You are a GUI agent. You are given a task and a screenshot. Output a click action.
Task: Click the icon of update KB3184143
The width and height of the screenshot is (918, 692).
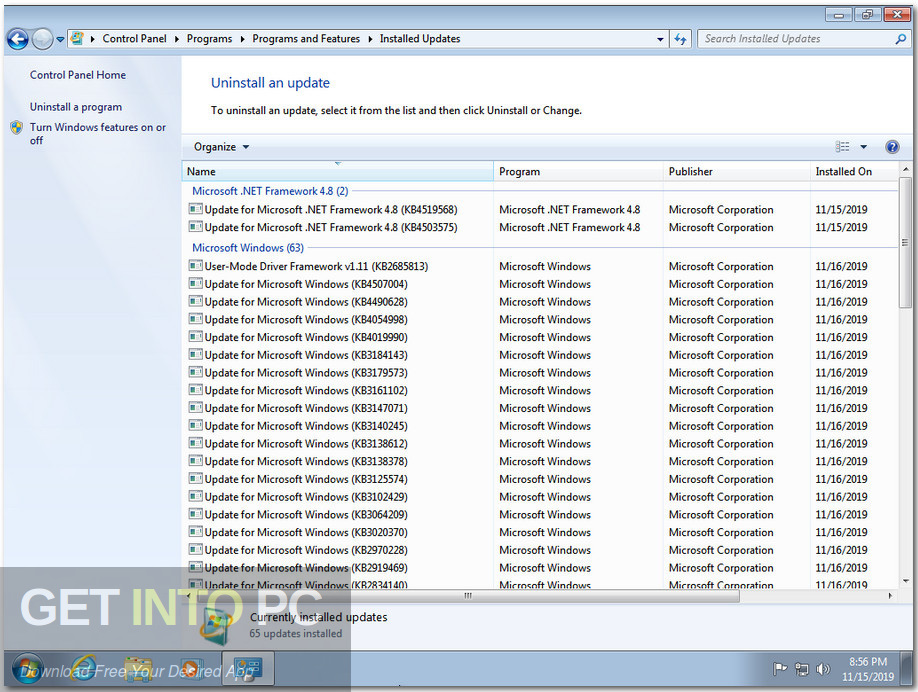pos(196,355)
